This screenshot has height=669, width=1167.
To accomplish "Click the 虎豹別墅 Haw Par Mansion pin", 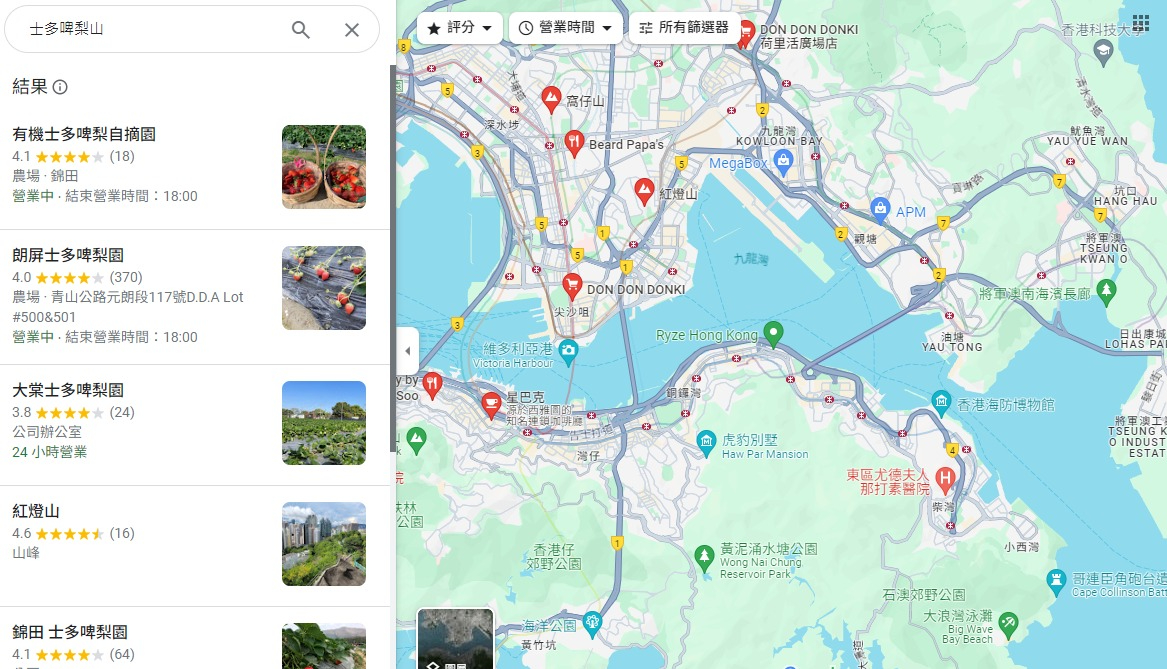I will [706, 443].
